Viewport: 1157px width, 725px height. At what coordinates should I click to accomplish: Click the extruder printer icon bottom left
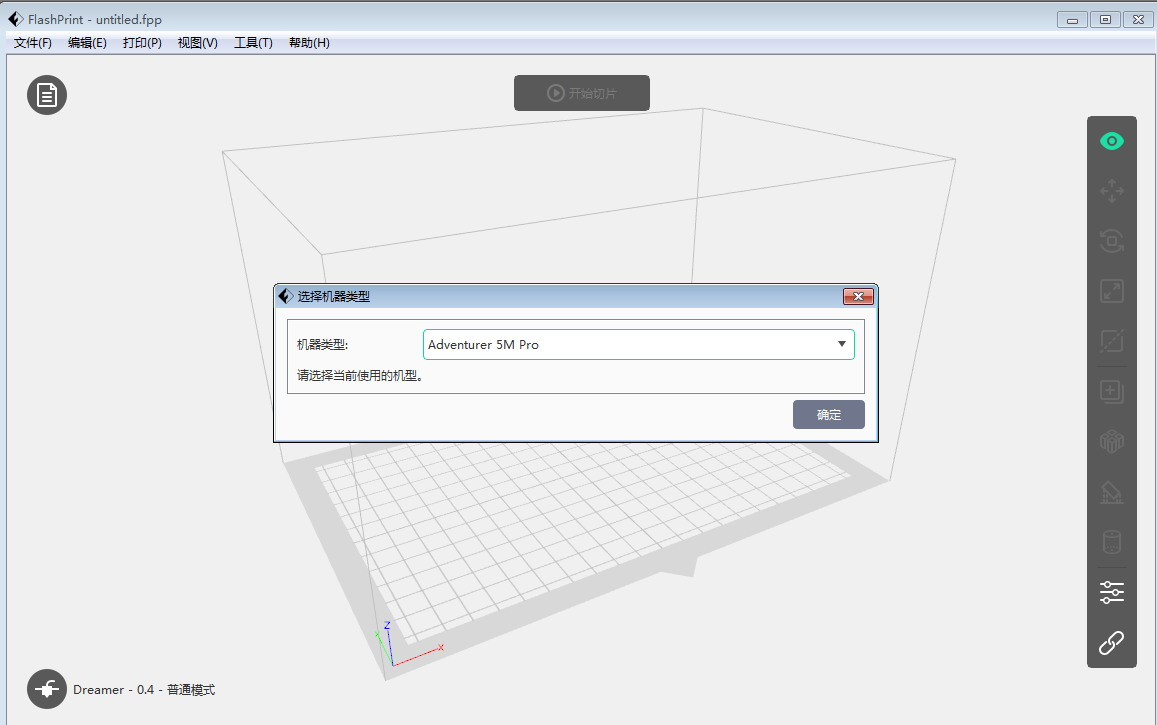click(x=47, y=689)
